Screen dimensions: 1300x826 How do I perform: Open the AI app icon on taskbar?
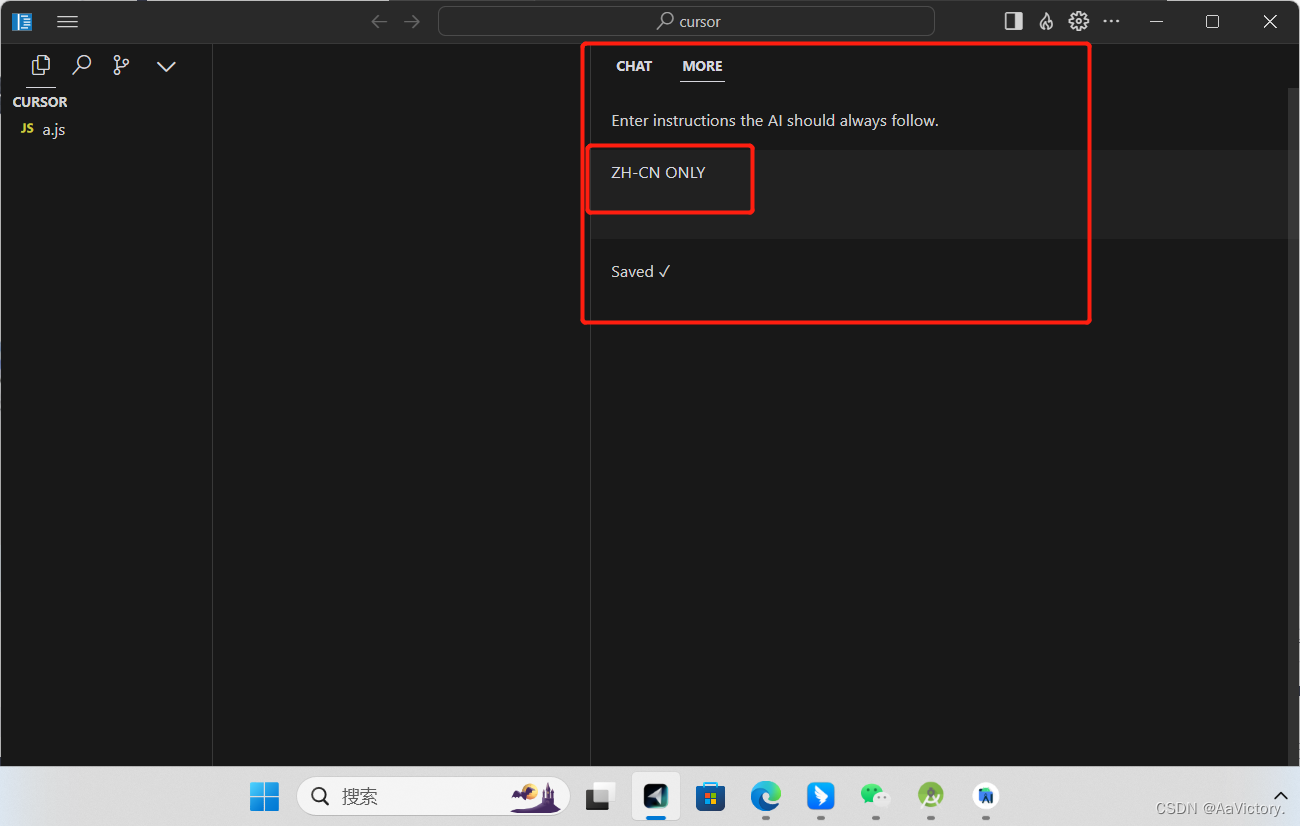pyautogui.click(x=986, y=796)
